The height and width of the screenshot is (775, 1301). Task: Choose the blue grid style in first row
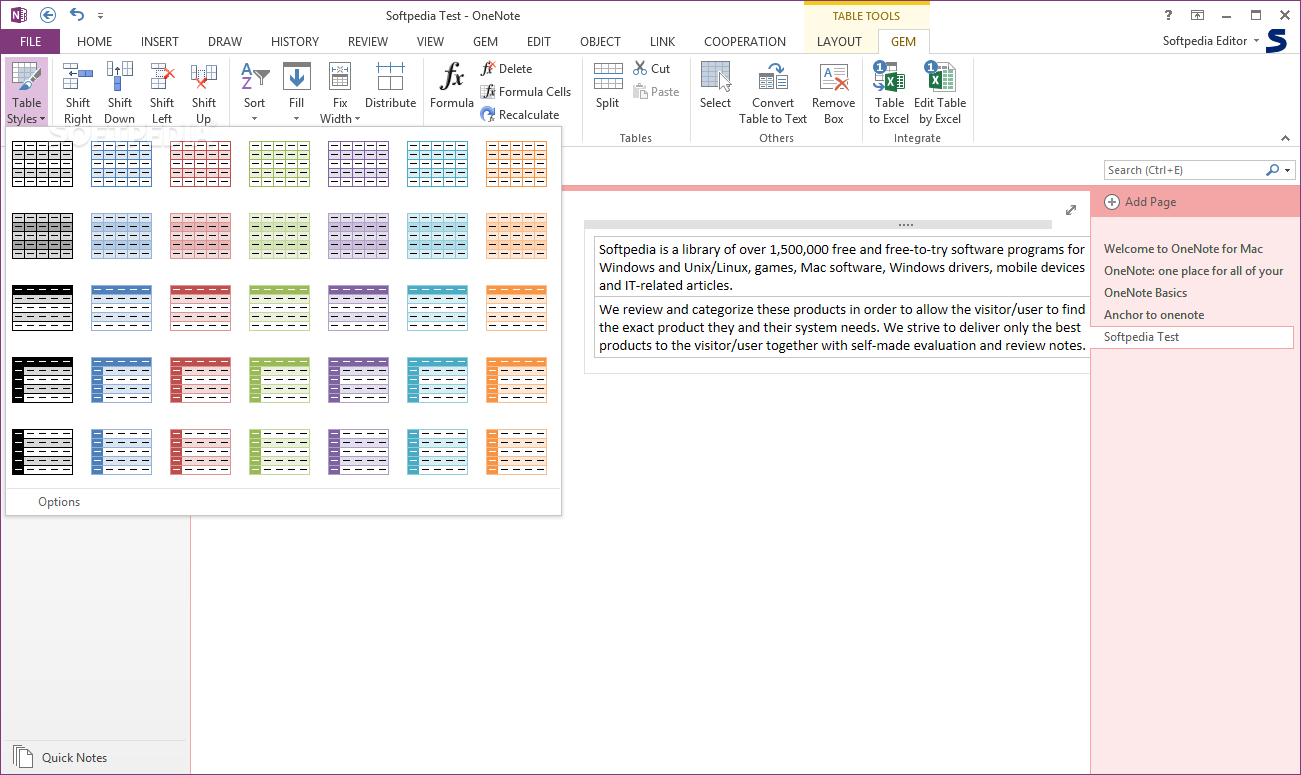[121, 164]
